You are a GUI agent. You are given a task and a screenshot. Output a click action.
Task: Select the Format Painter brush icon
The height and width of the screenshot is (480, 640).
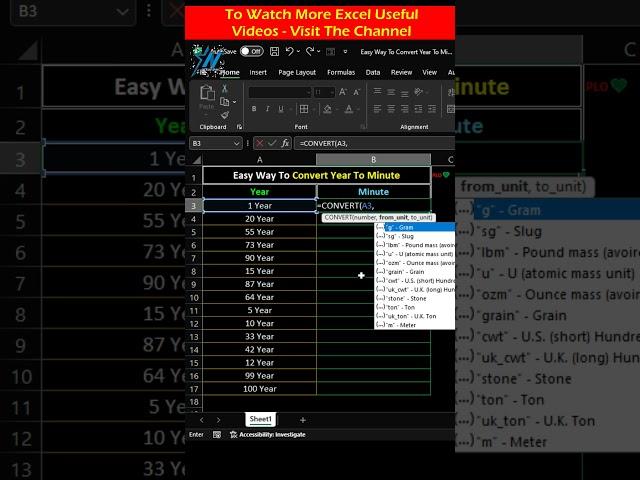click(224, 115)
